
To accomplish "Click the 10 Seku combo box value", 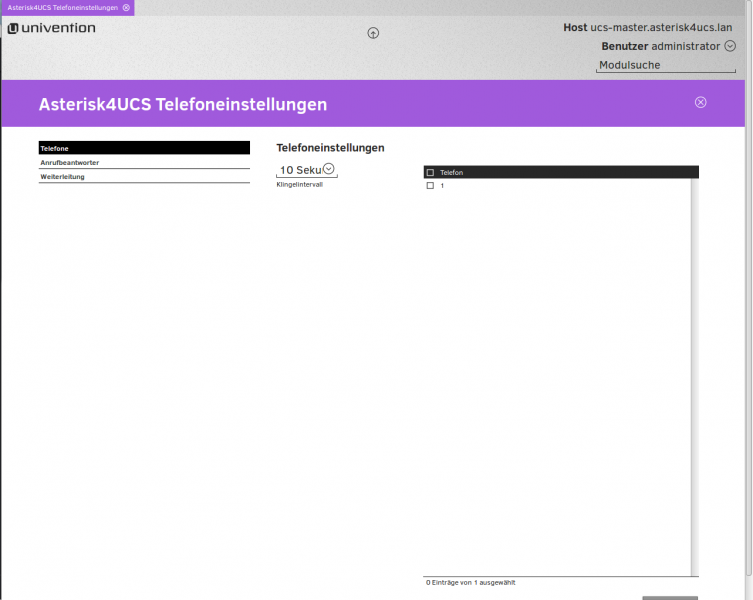I will click(301, 170).
